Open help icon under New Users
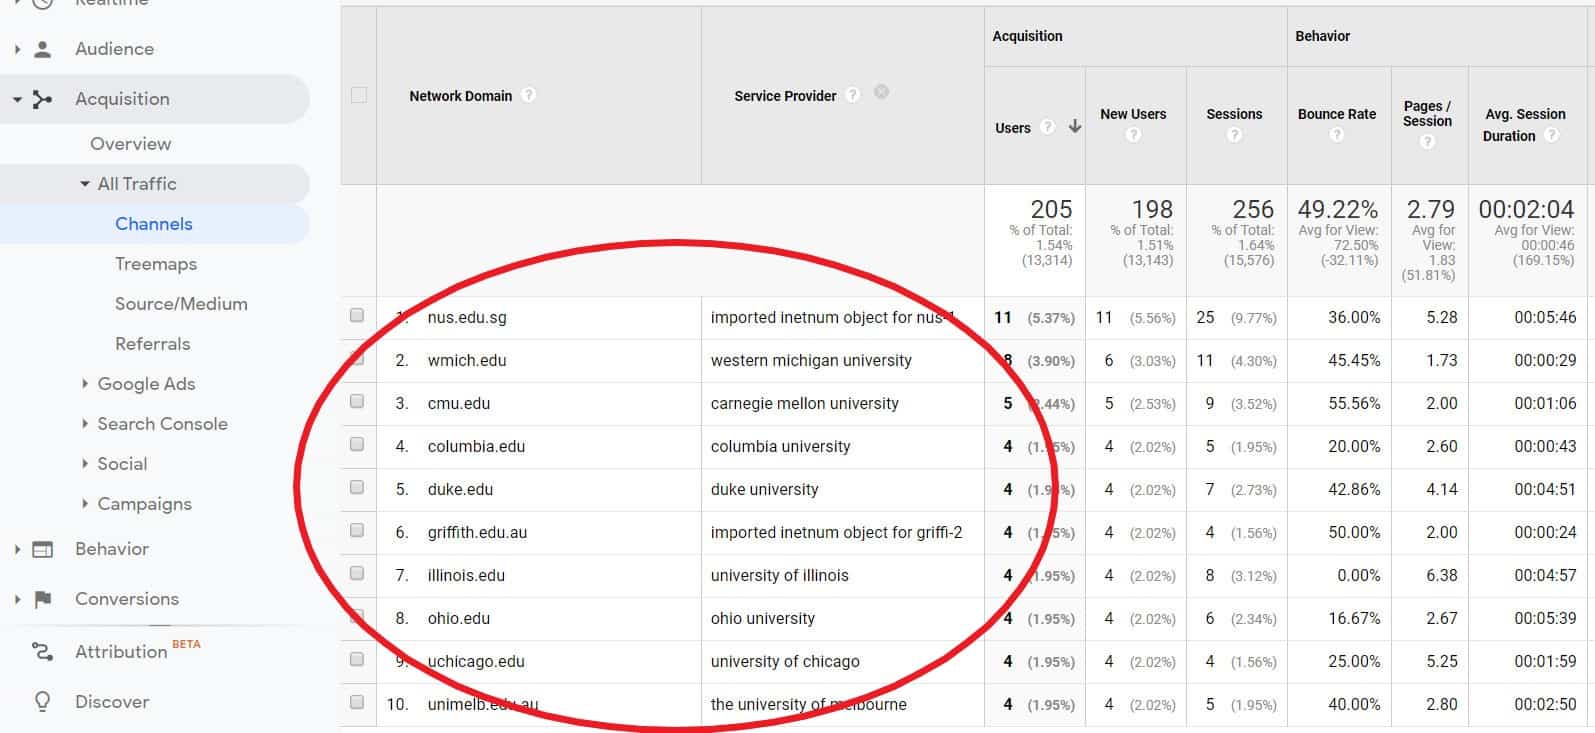The height and width of the screenshot is (733, 1595). (x=1133, y=134)
